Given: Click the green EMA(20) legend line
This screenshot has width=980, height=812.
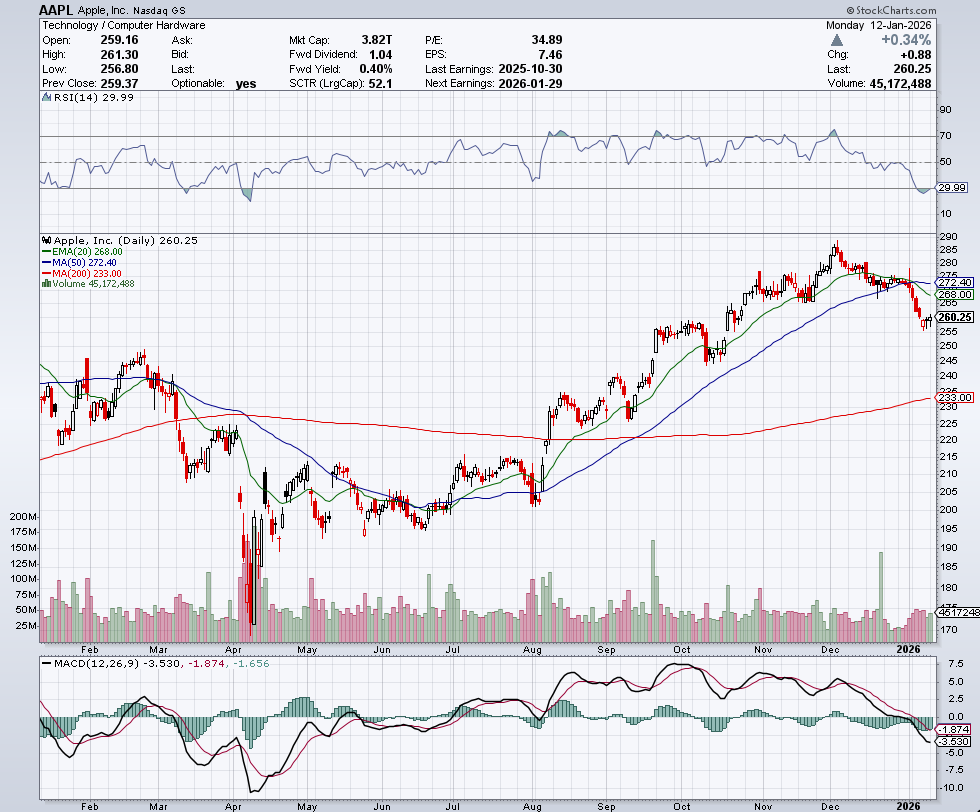Looking at the screenshot, I should (x=46, y=252).
